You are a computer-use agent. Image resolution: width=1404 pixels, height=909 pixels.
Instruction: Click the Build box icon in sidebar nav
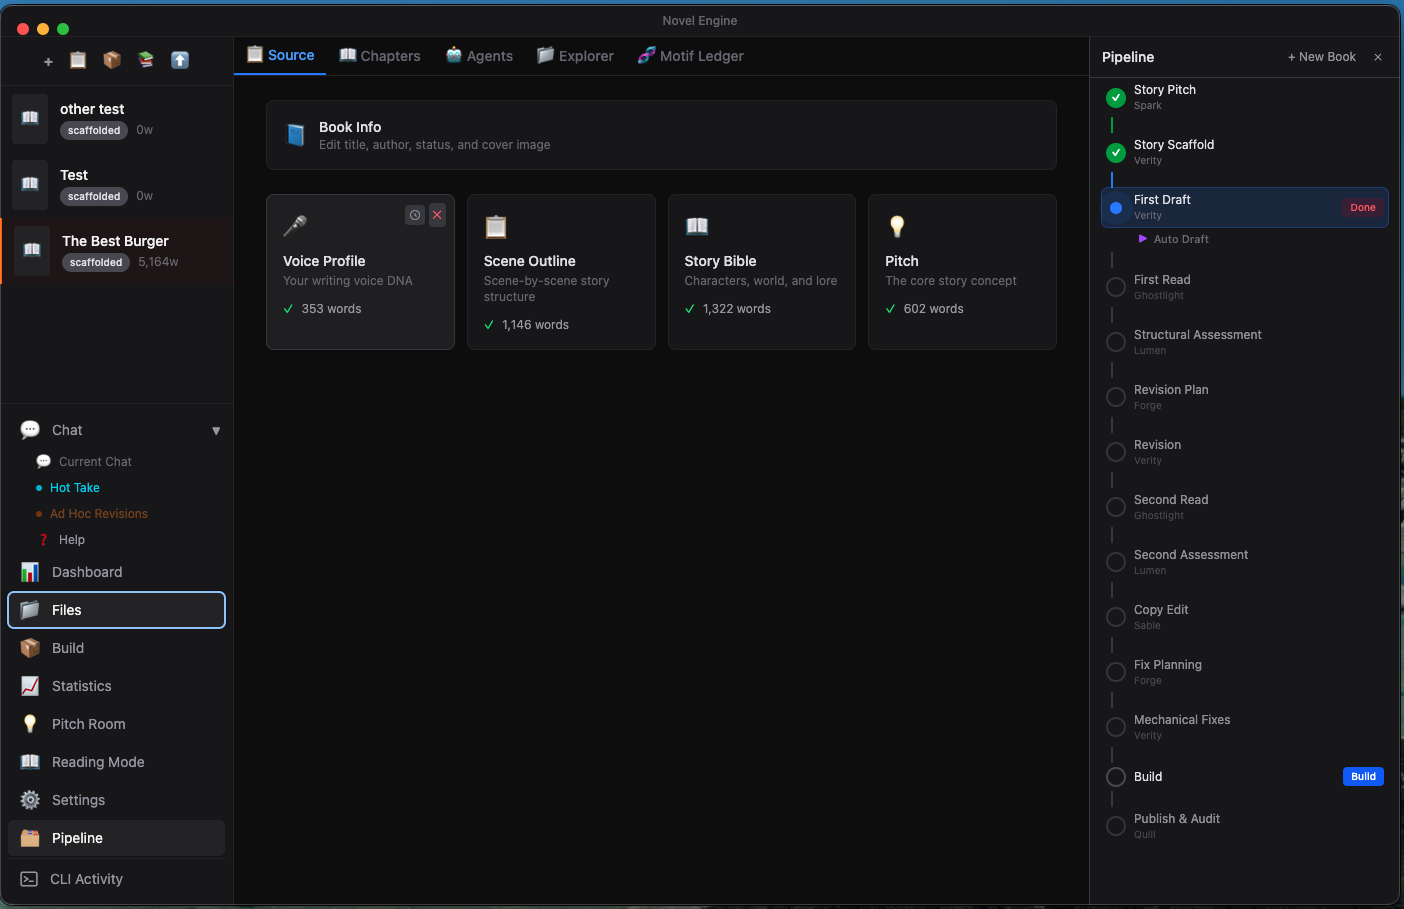coord(30,648)
